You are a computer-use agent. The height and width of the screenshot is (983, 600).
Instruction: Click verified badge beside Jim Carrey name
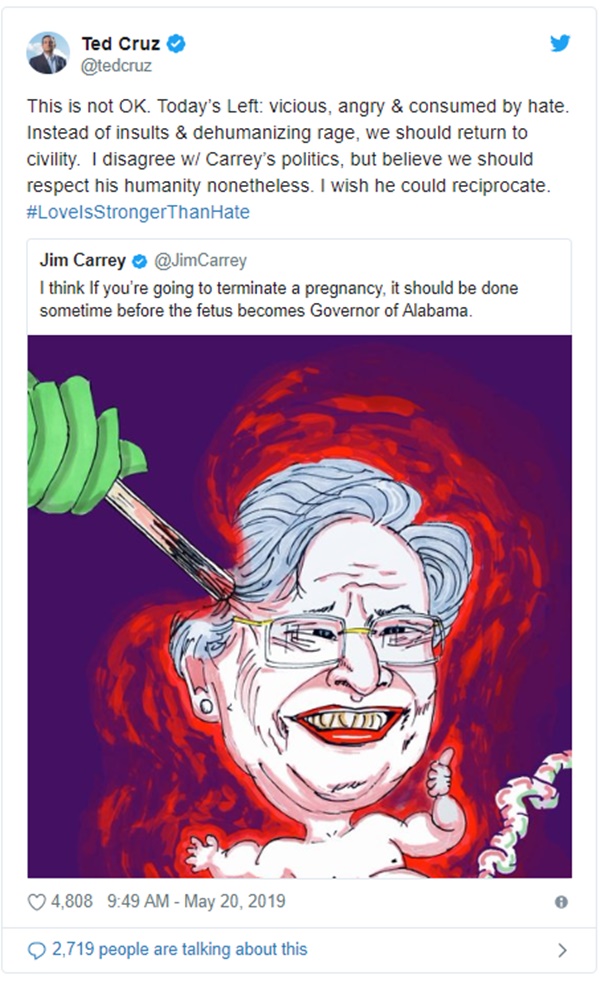pos(140,262)
